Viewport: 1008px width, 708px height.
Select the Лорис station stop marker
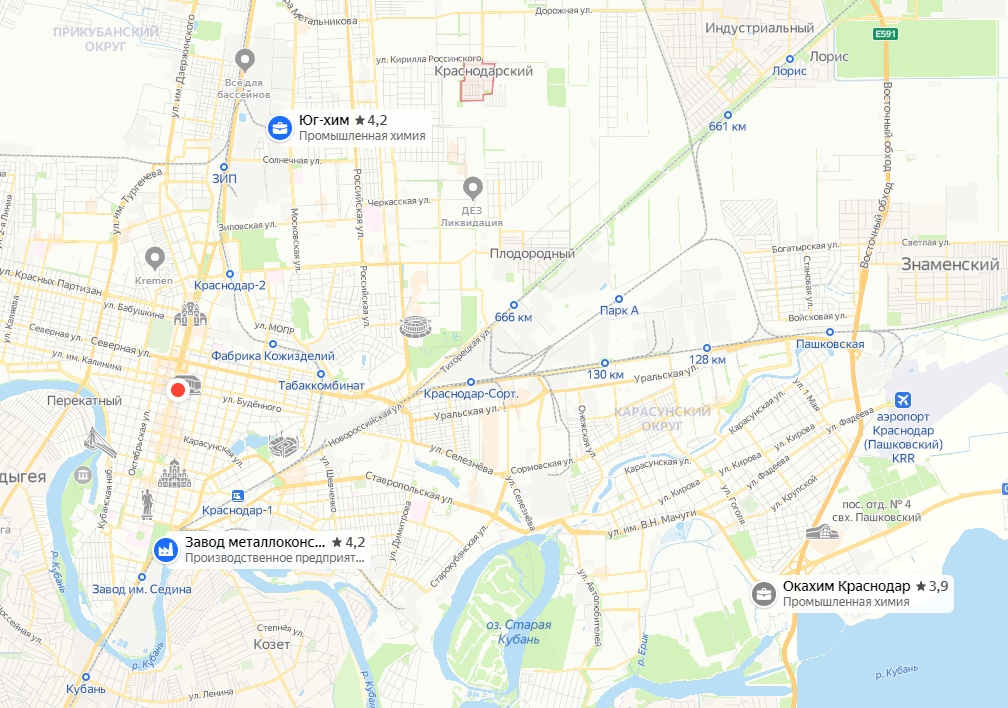[790, 59]
